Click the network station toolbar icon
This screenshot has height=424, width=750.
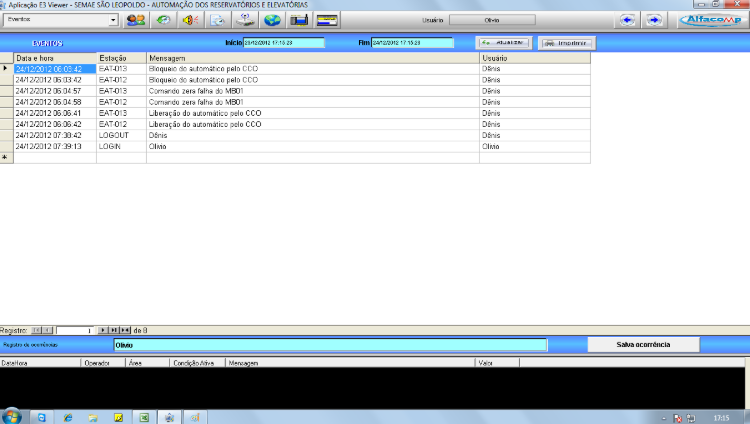(x=244, y=20)
